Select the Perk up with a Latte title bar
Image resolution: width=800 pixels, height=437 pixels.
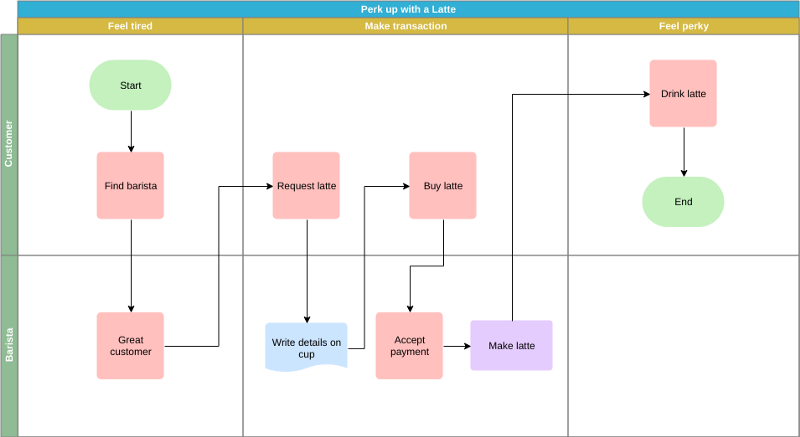[408, 9]
